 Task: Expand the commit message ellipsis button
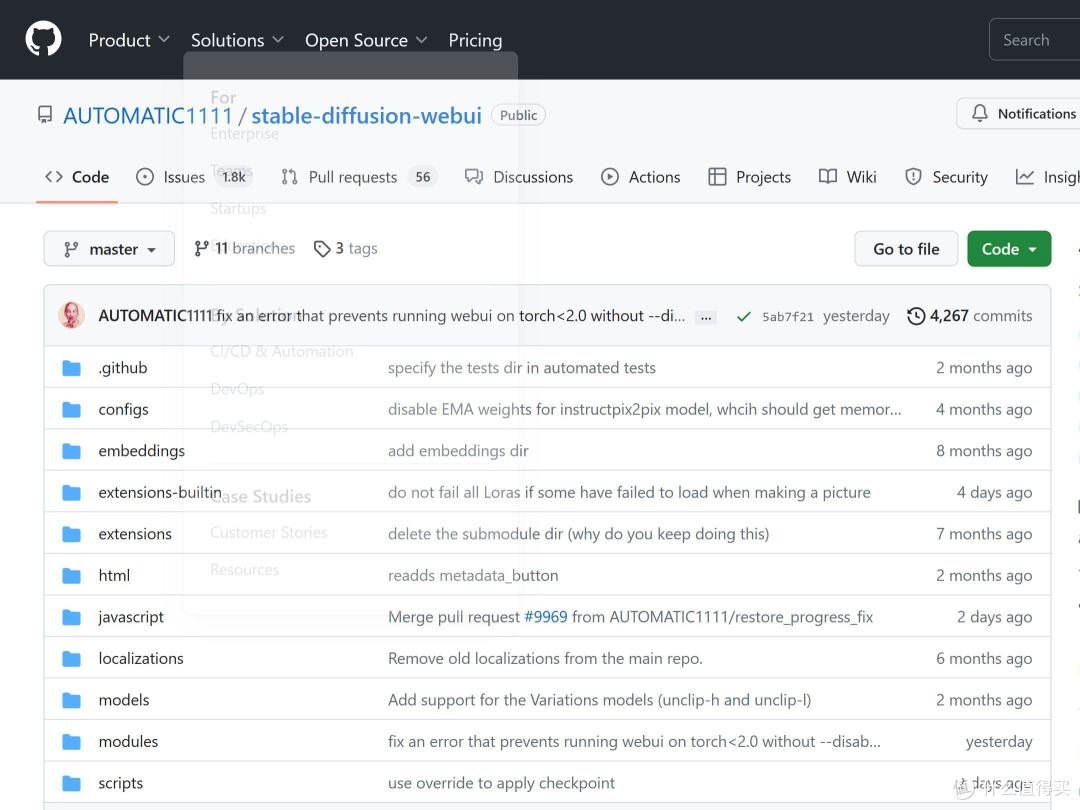[x=706, y=317]
